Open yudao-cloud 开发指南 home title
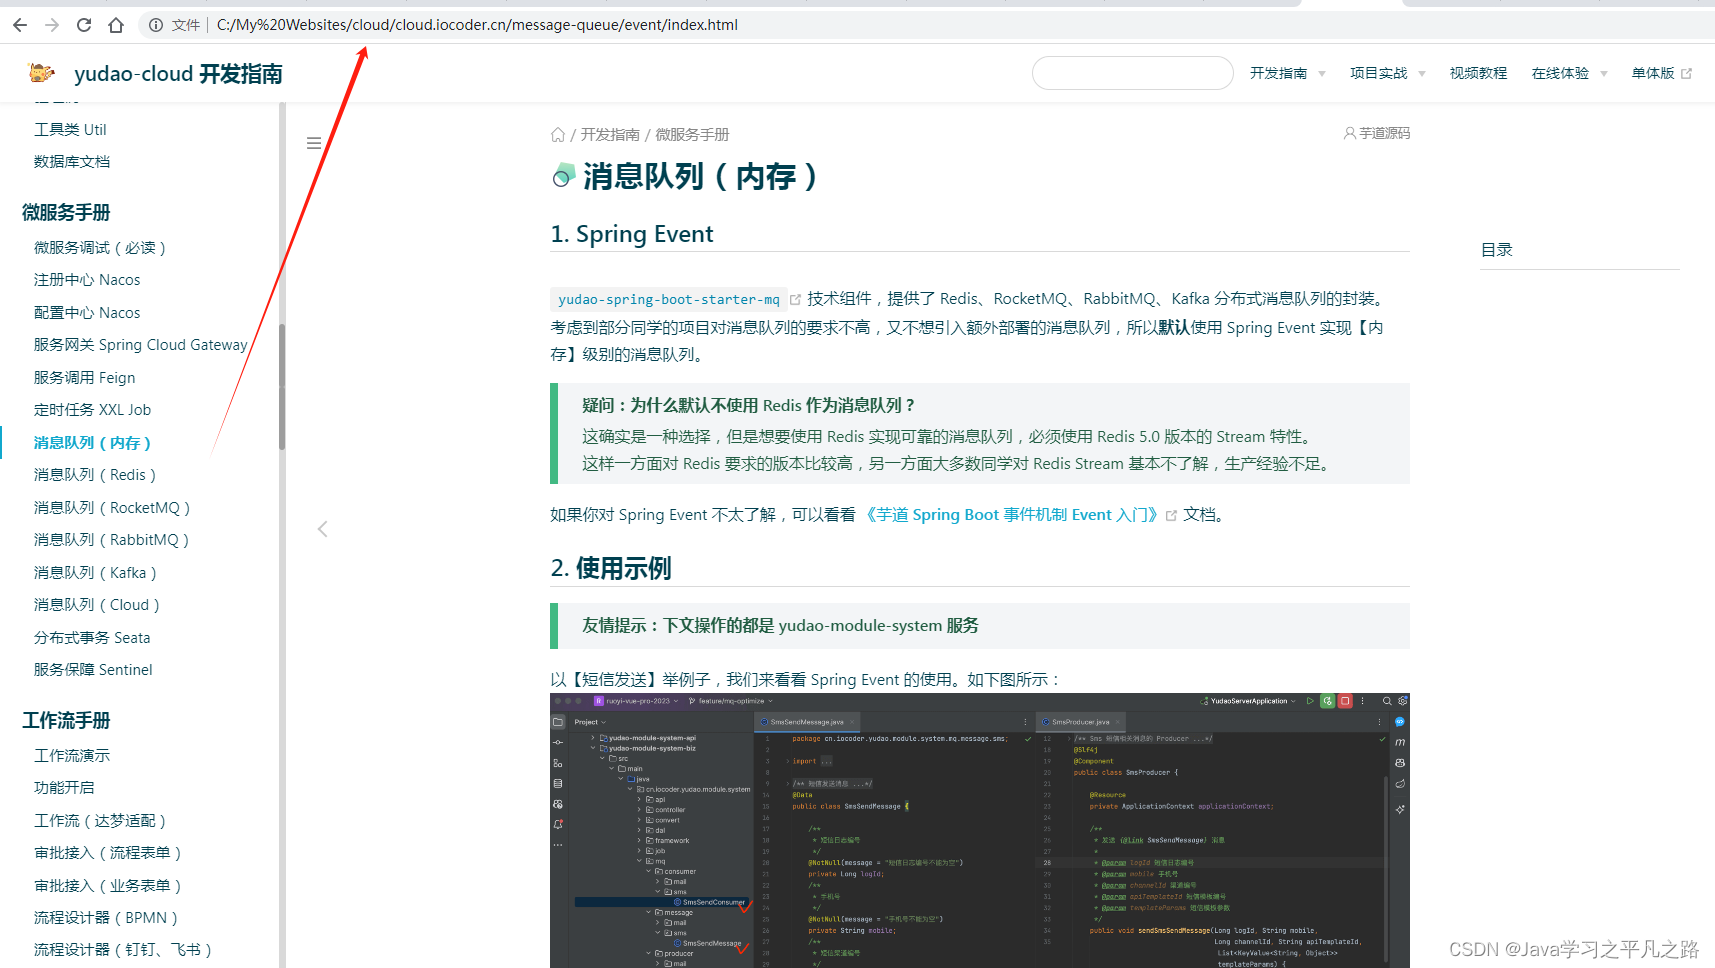1715x968 pixels. pyautogui.click(x=178, y=74)
